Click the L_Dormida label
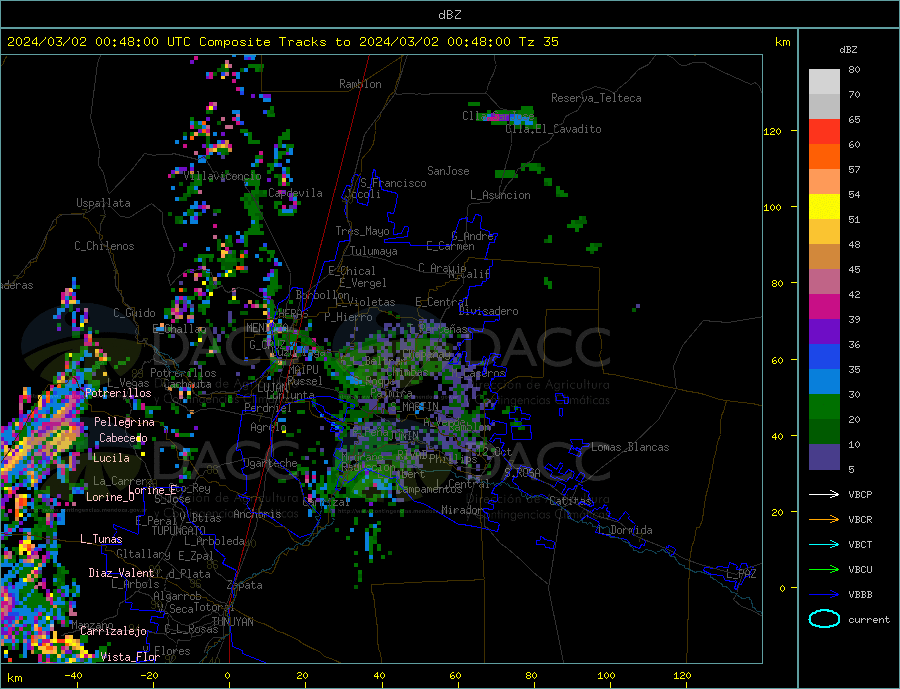Image resolution: width=900 pixels, height=689 pixels. [625, 530]
